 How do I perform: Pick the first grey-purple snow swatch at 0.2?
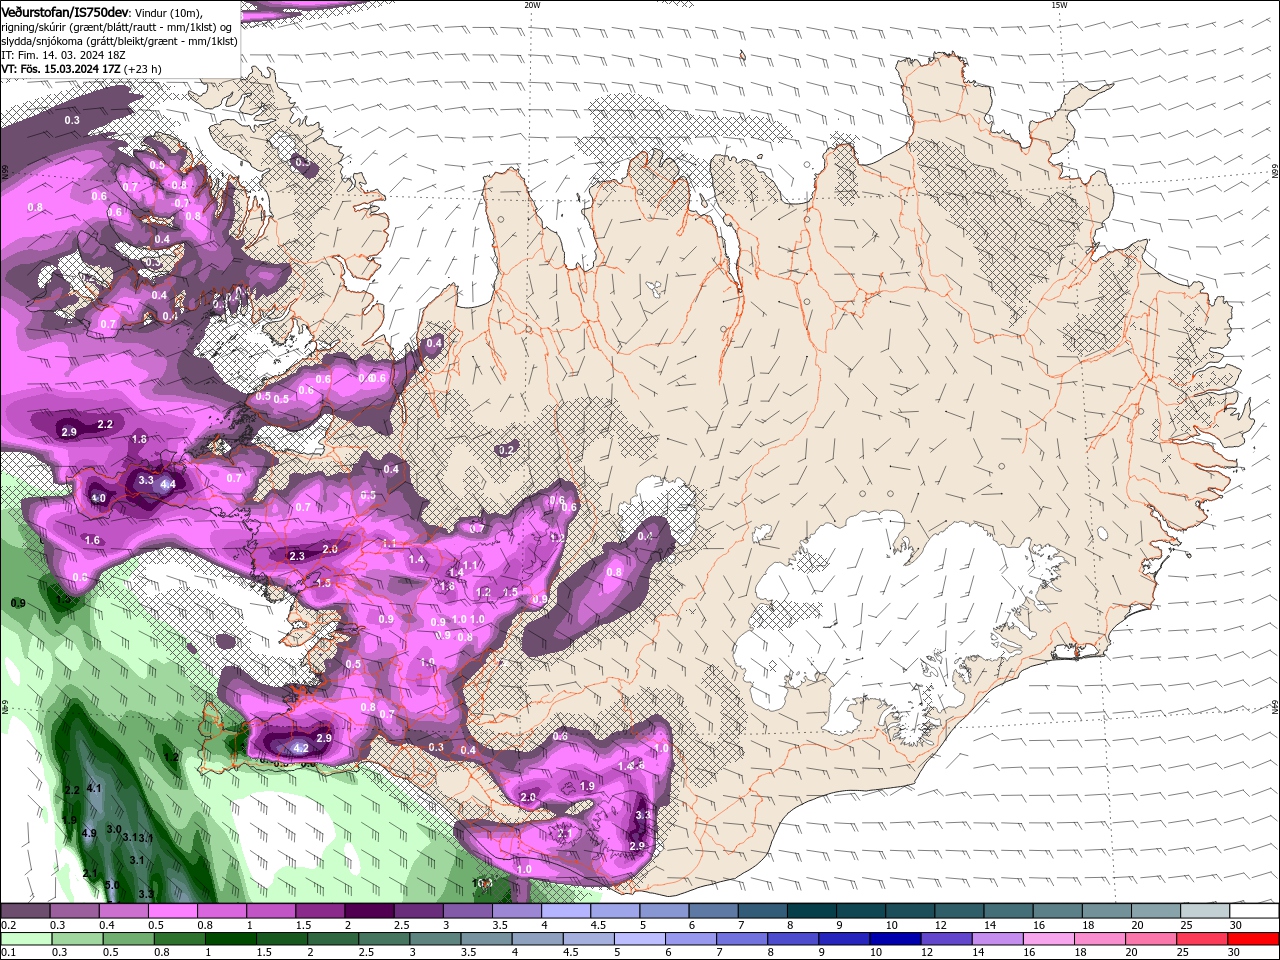tap(24, 912)
